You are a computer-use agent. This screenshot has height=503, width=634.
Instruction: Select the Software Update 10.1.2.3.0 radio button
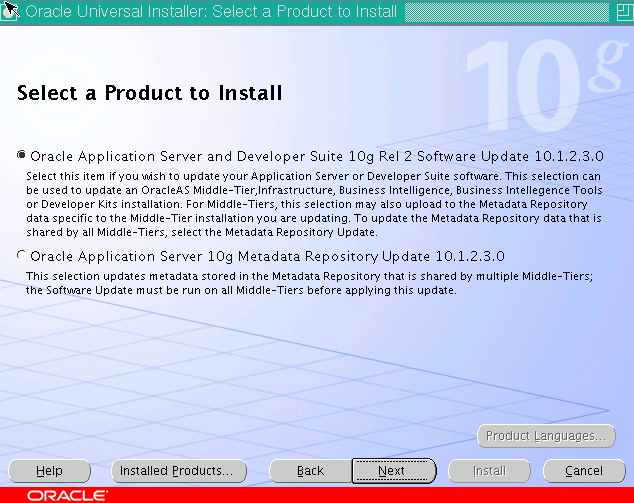point(21,155)
